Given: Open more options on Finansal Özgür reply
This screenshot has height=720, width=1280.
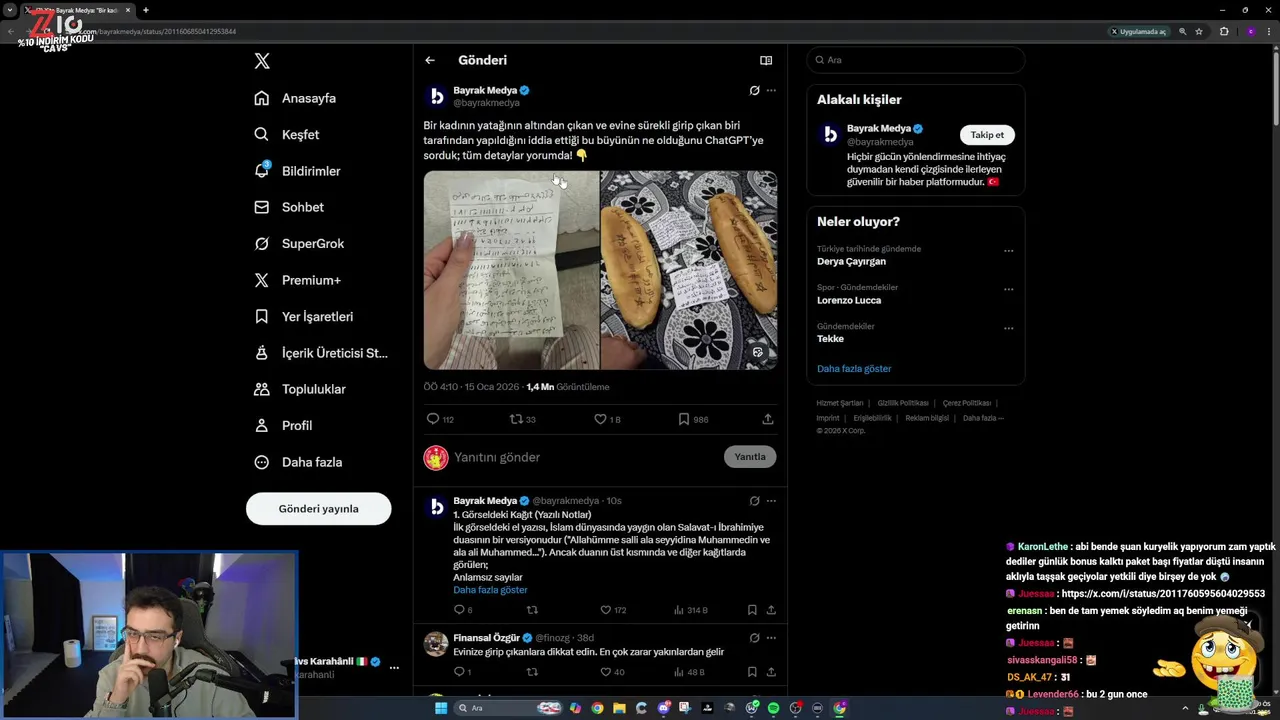Looking at the screenshot, I should [x=771, y=638].
